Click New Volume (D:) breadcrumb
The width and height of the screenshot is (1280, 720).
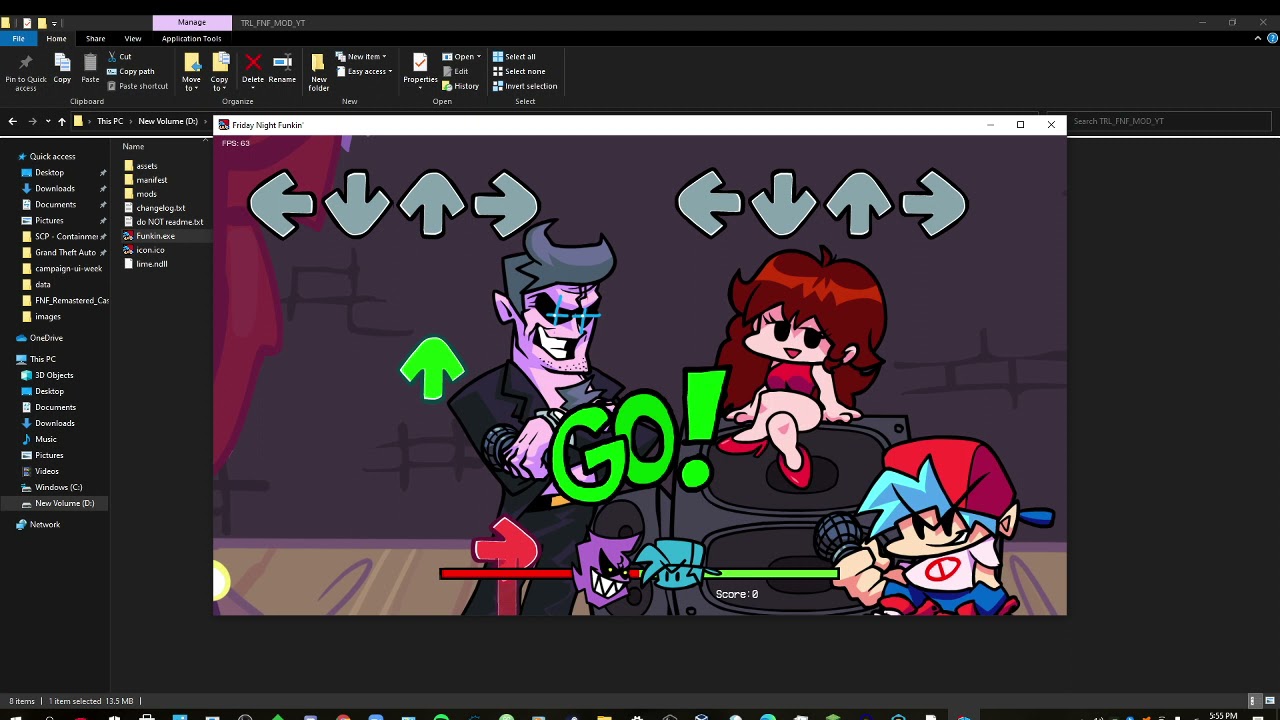168,121
